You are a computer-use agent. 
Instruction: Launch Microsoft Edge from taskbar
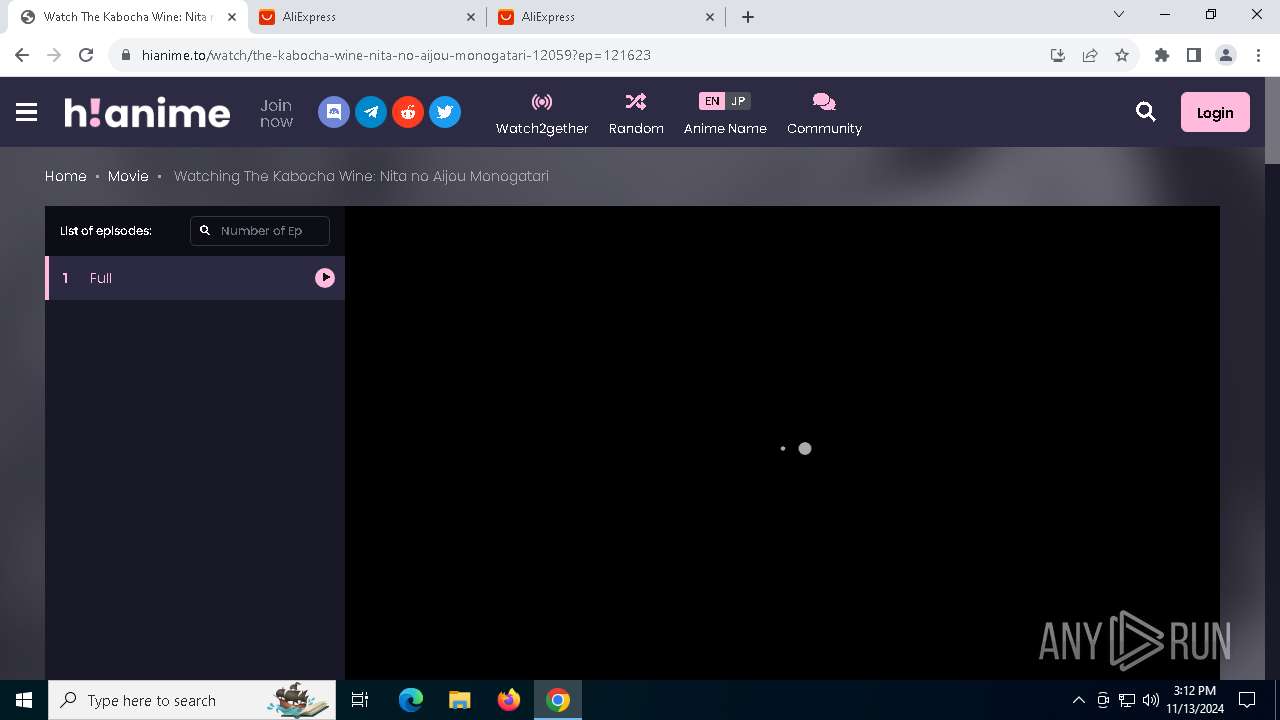point(411,700)
